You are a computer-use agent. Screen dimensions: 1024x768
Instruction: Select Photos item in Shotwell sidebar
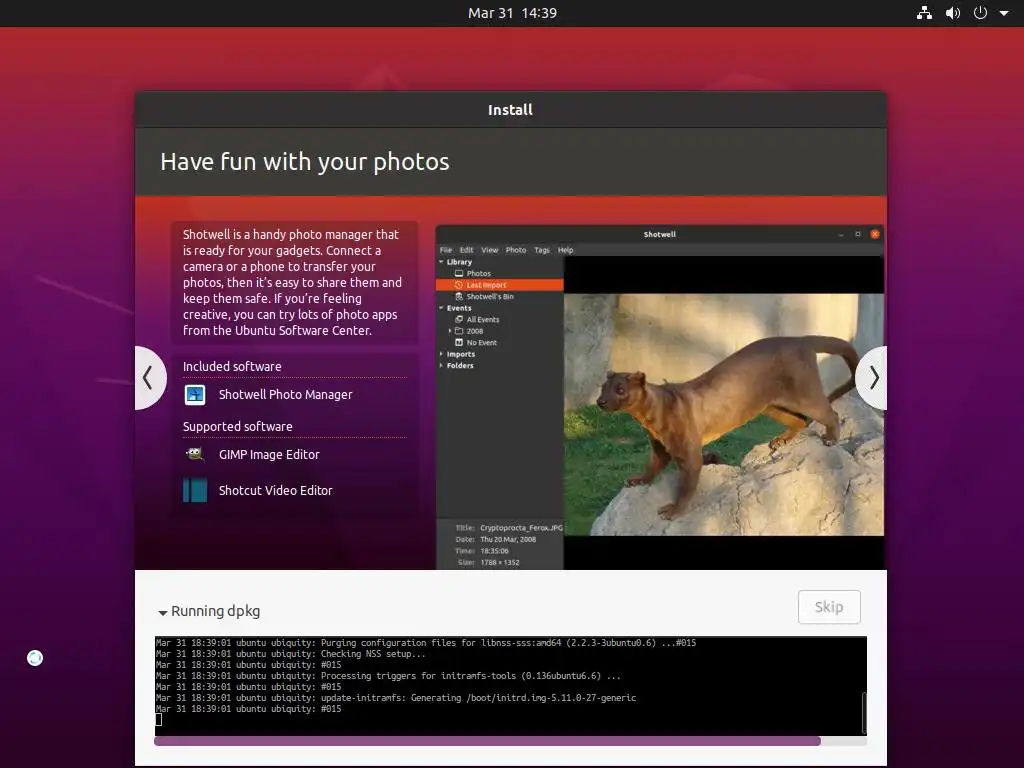pyautogui.click(x=479, y=274)
